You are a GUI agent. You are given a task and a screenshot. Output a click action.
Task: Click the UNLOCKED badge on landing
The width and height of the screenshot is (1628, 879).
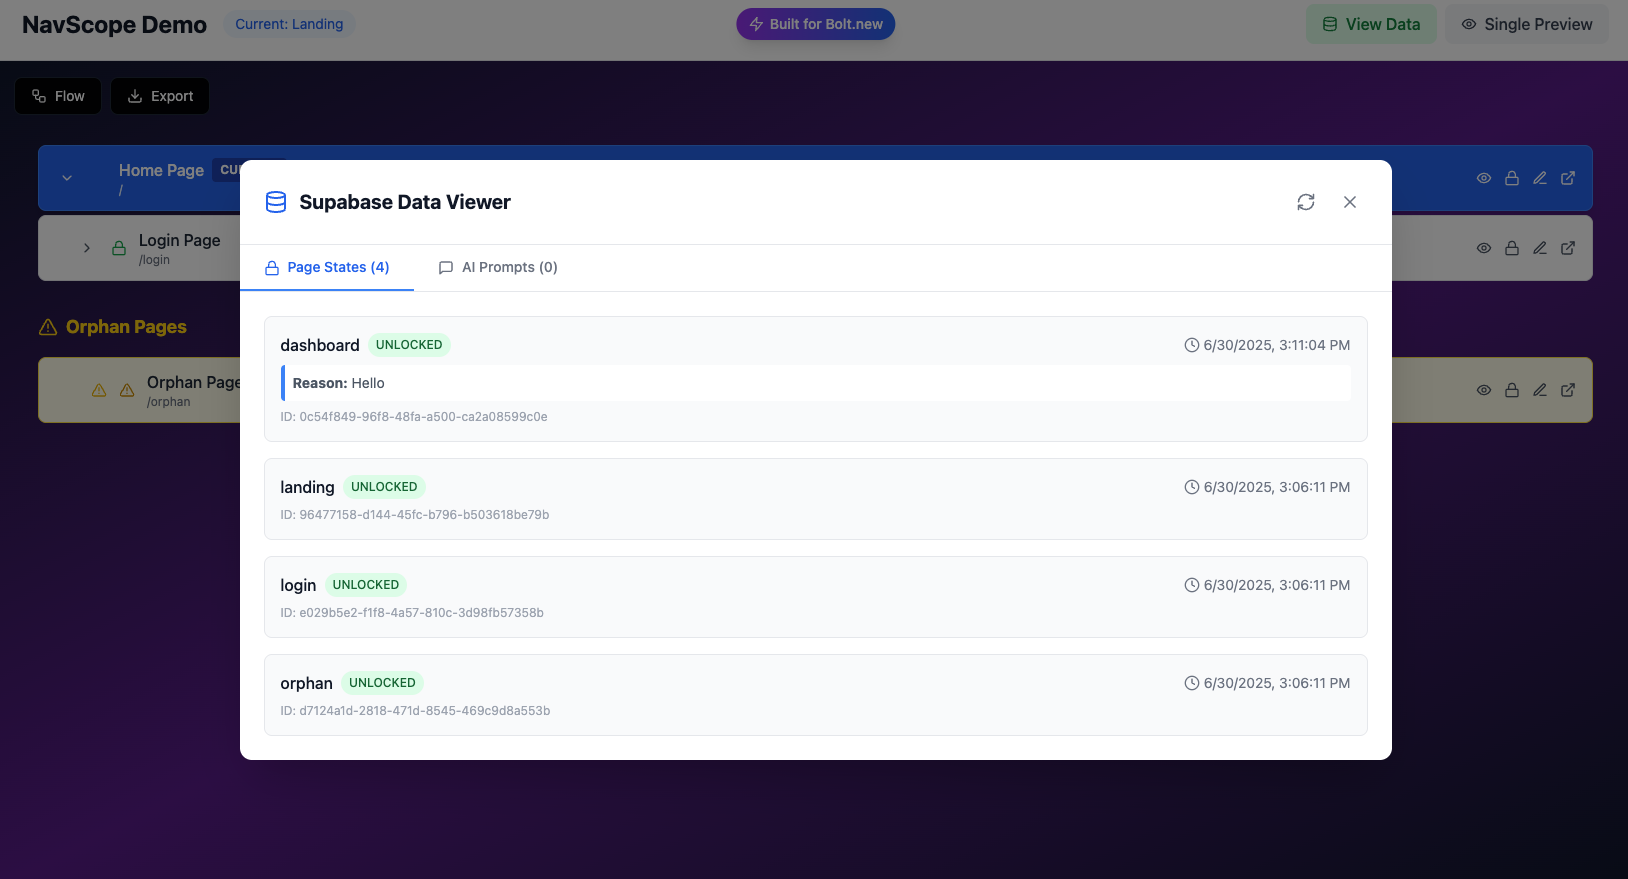[384, 487]
